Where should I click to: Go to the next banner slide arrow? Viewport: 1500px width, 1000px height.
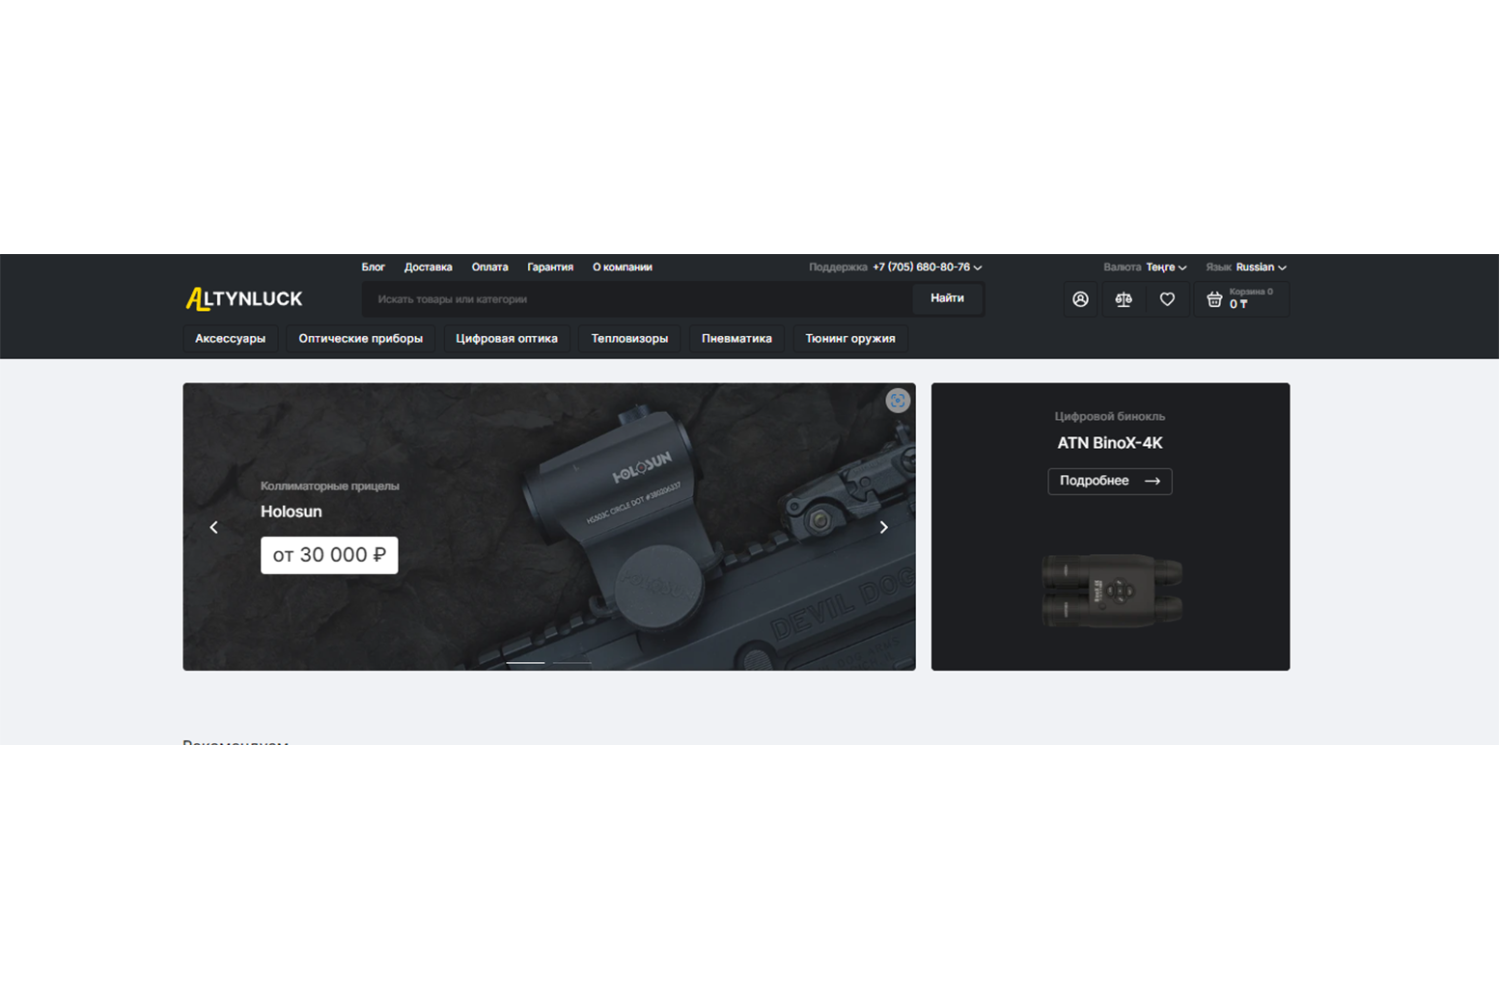point(884,527)
